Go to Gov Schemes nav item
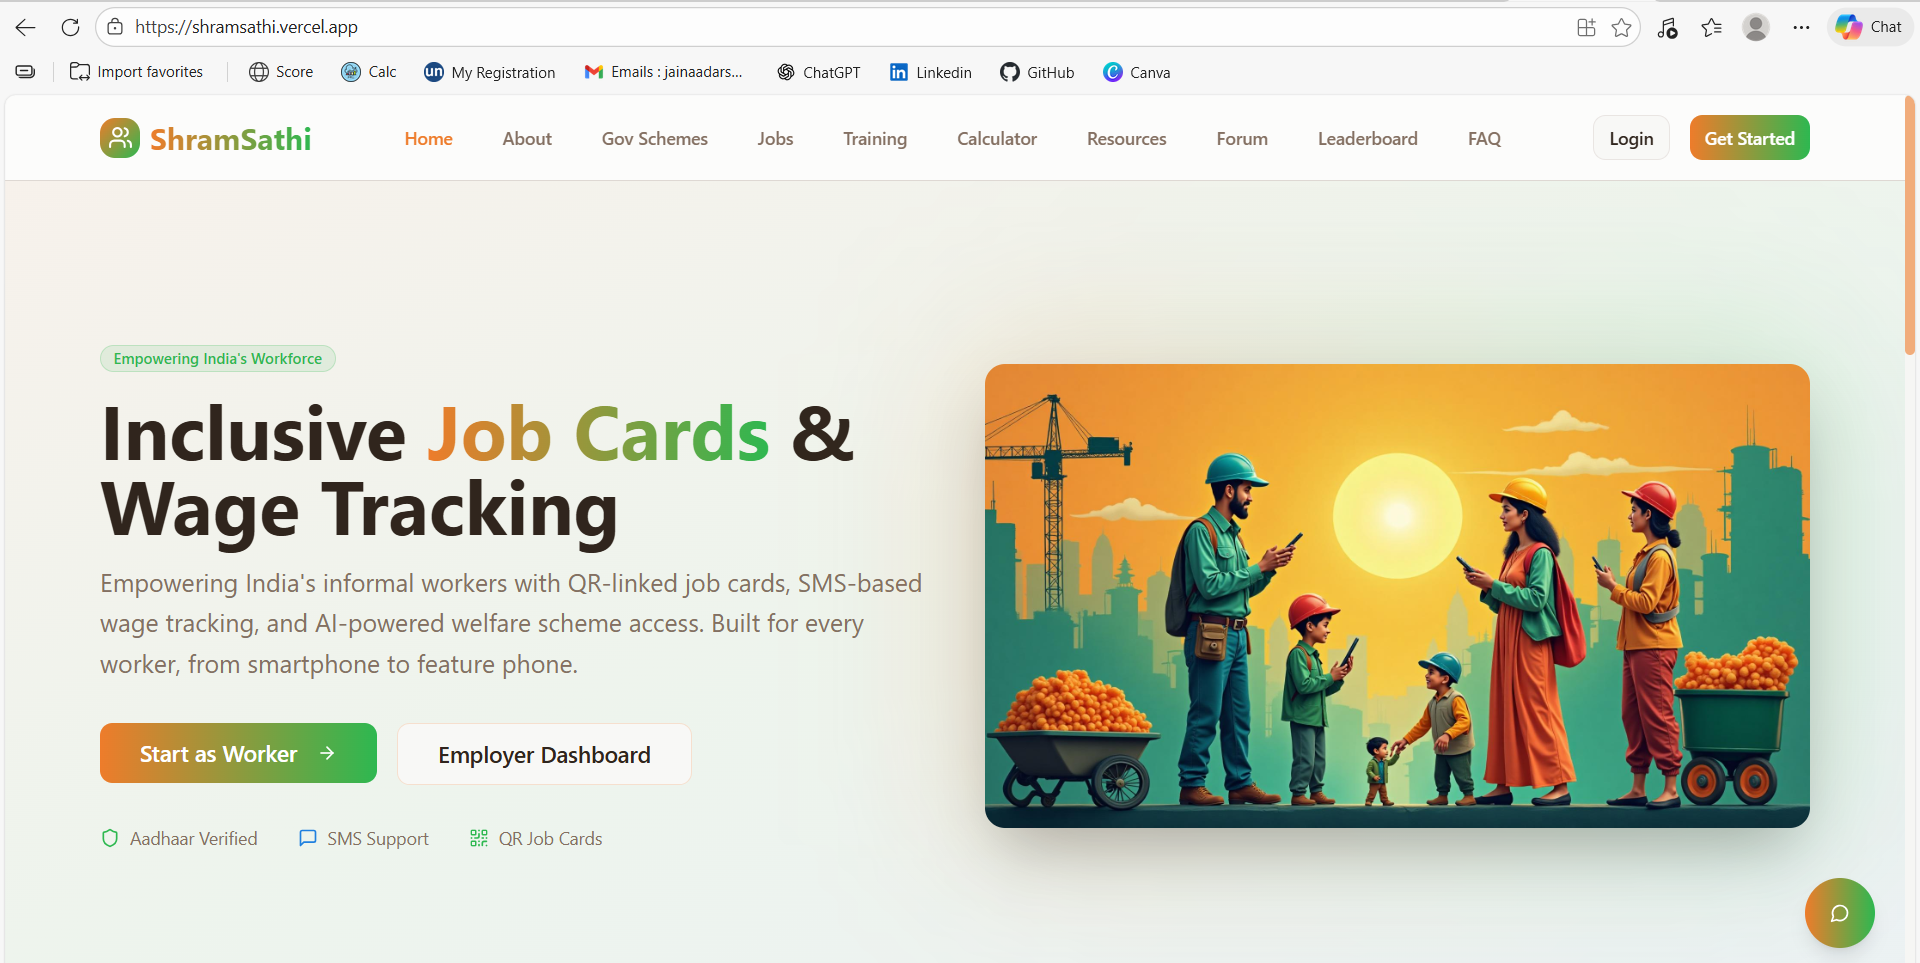This screenshot has width=1920, height=963. click(x=654, y=139)
